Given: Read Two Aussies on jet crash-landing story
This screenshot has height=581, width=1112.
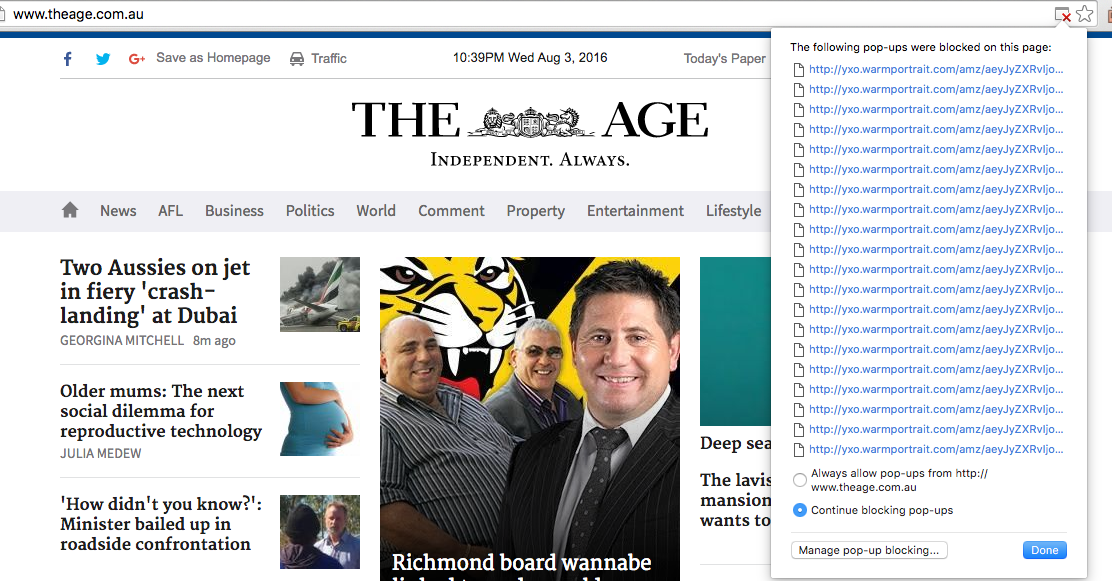Looking at the screenshot, I should pyautogui.click(x=155, y=291).
